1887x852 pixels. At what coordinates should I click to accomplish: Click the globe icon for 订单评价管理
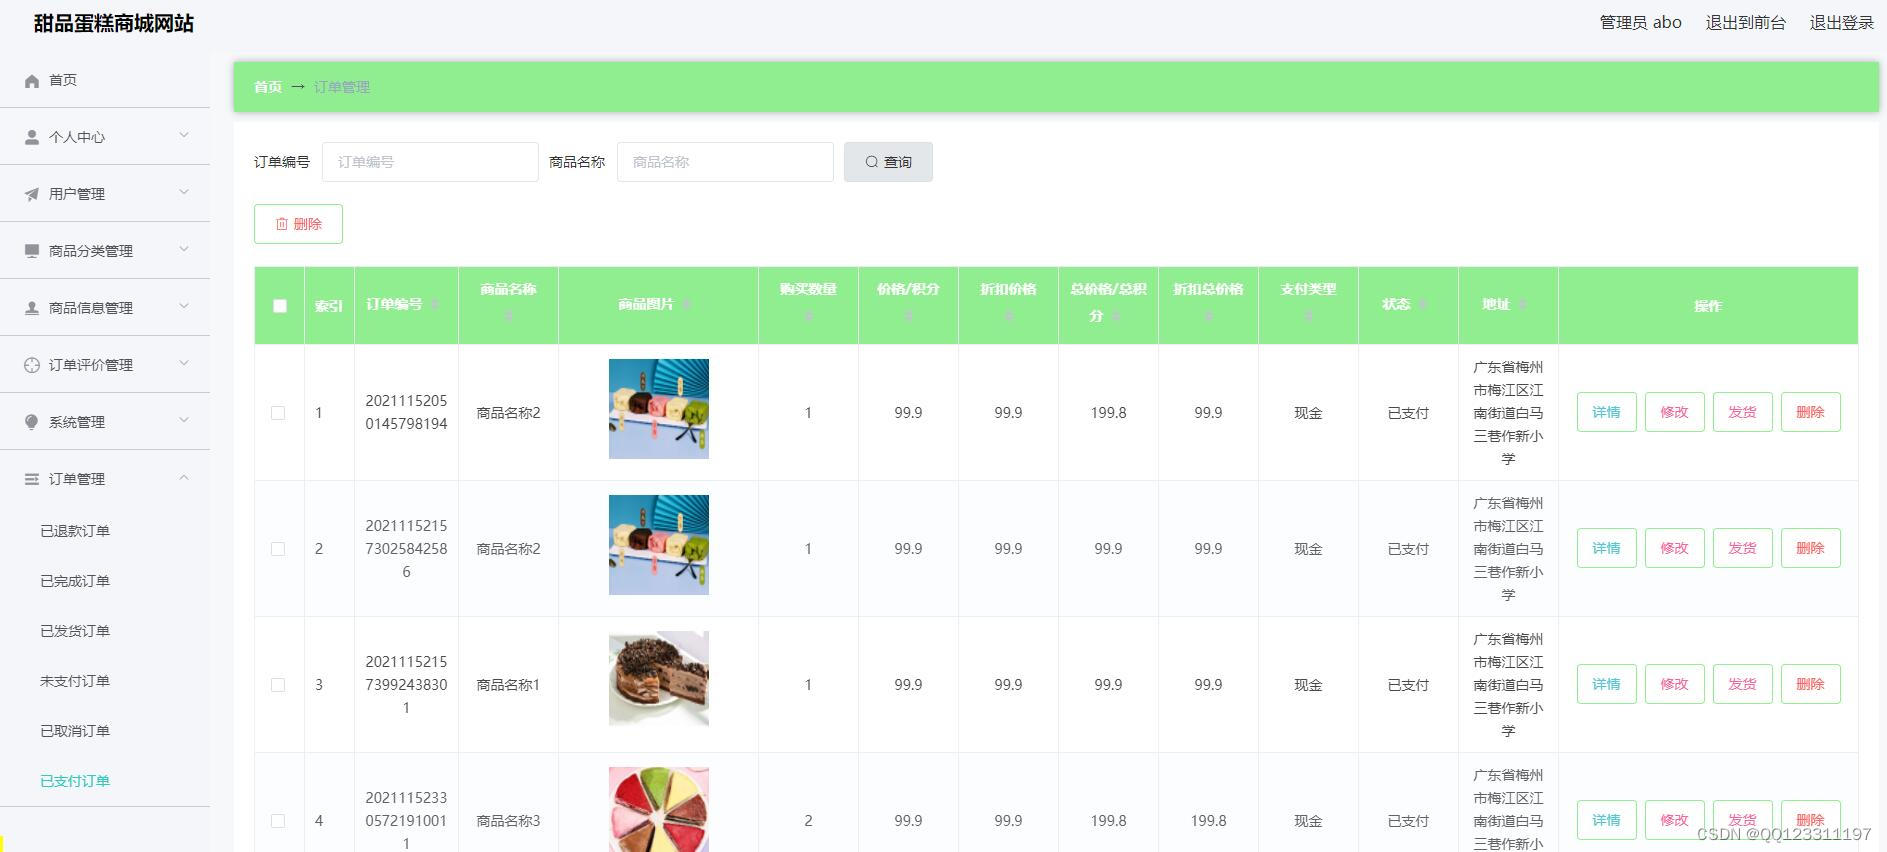32,365
